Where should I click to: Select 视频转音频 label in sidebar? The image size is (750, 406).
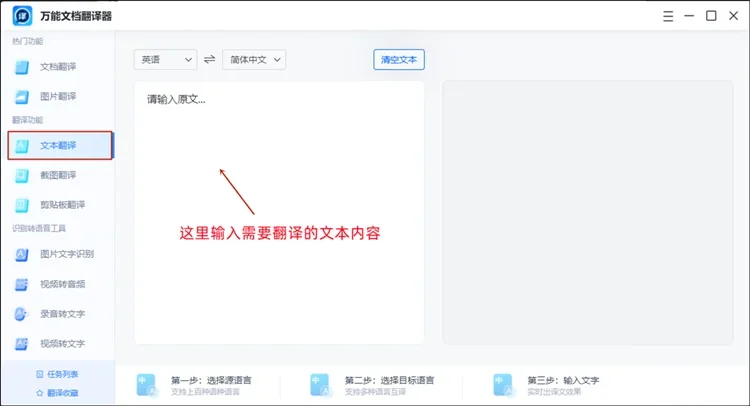(x=63, y=285)
